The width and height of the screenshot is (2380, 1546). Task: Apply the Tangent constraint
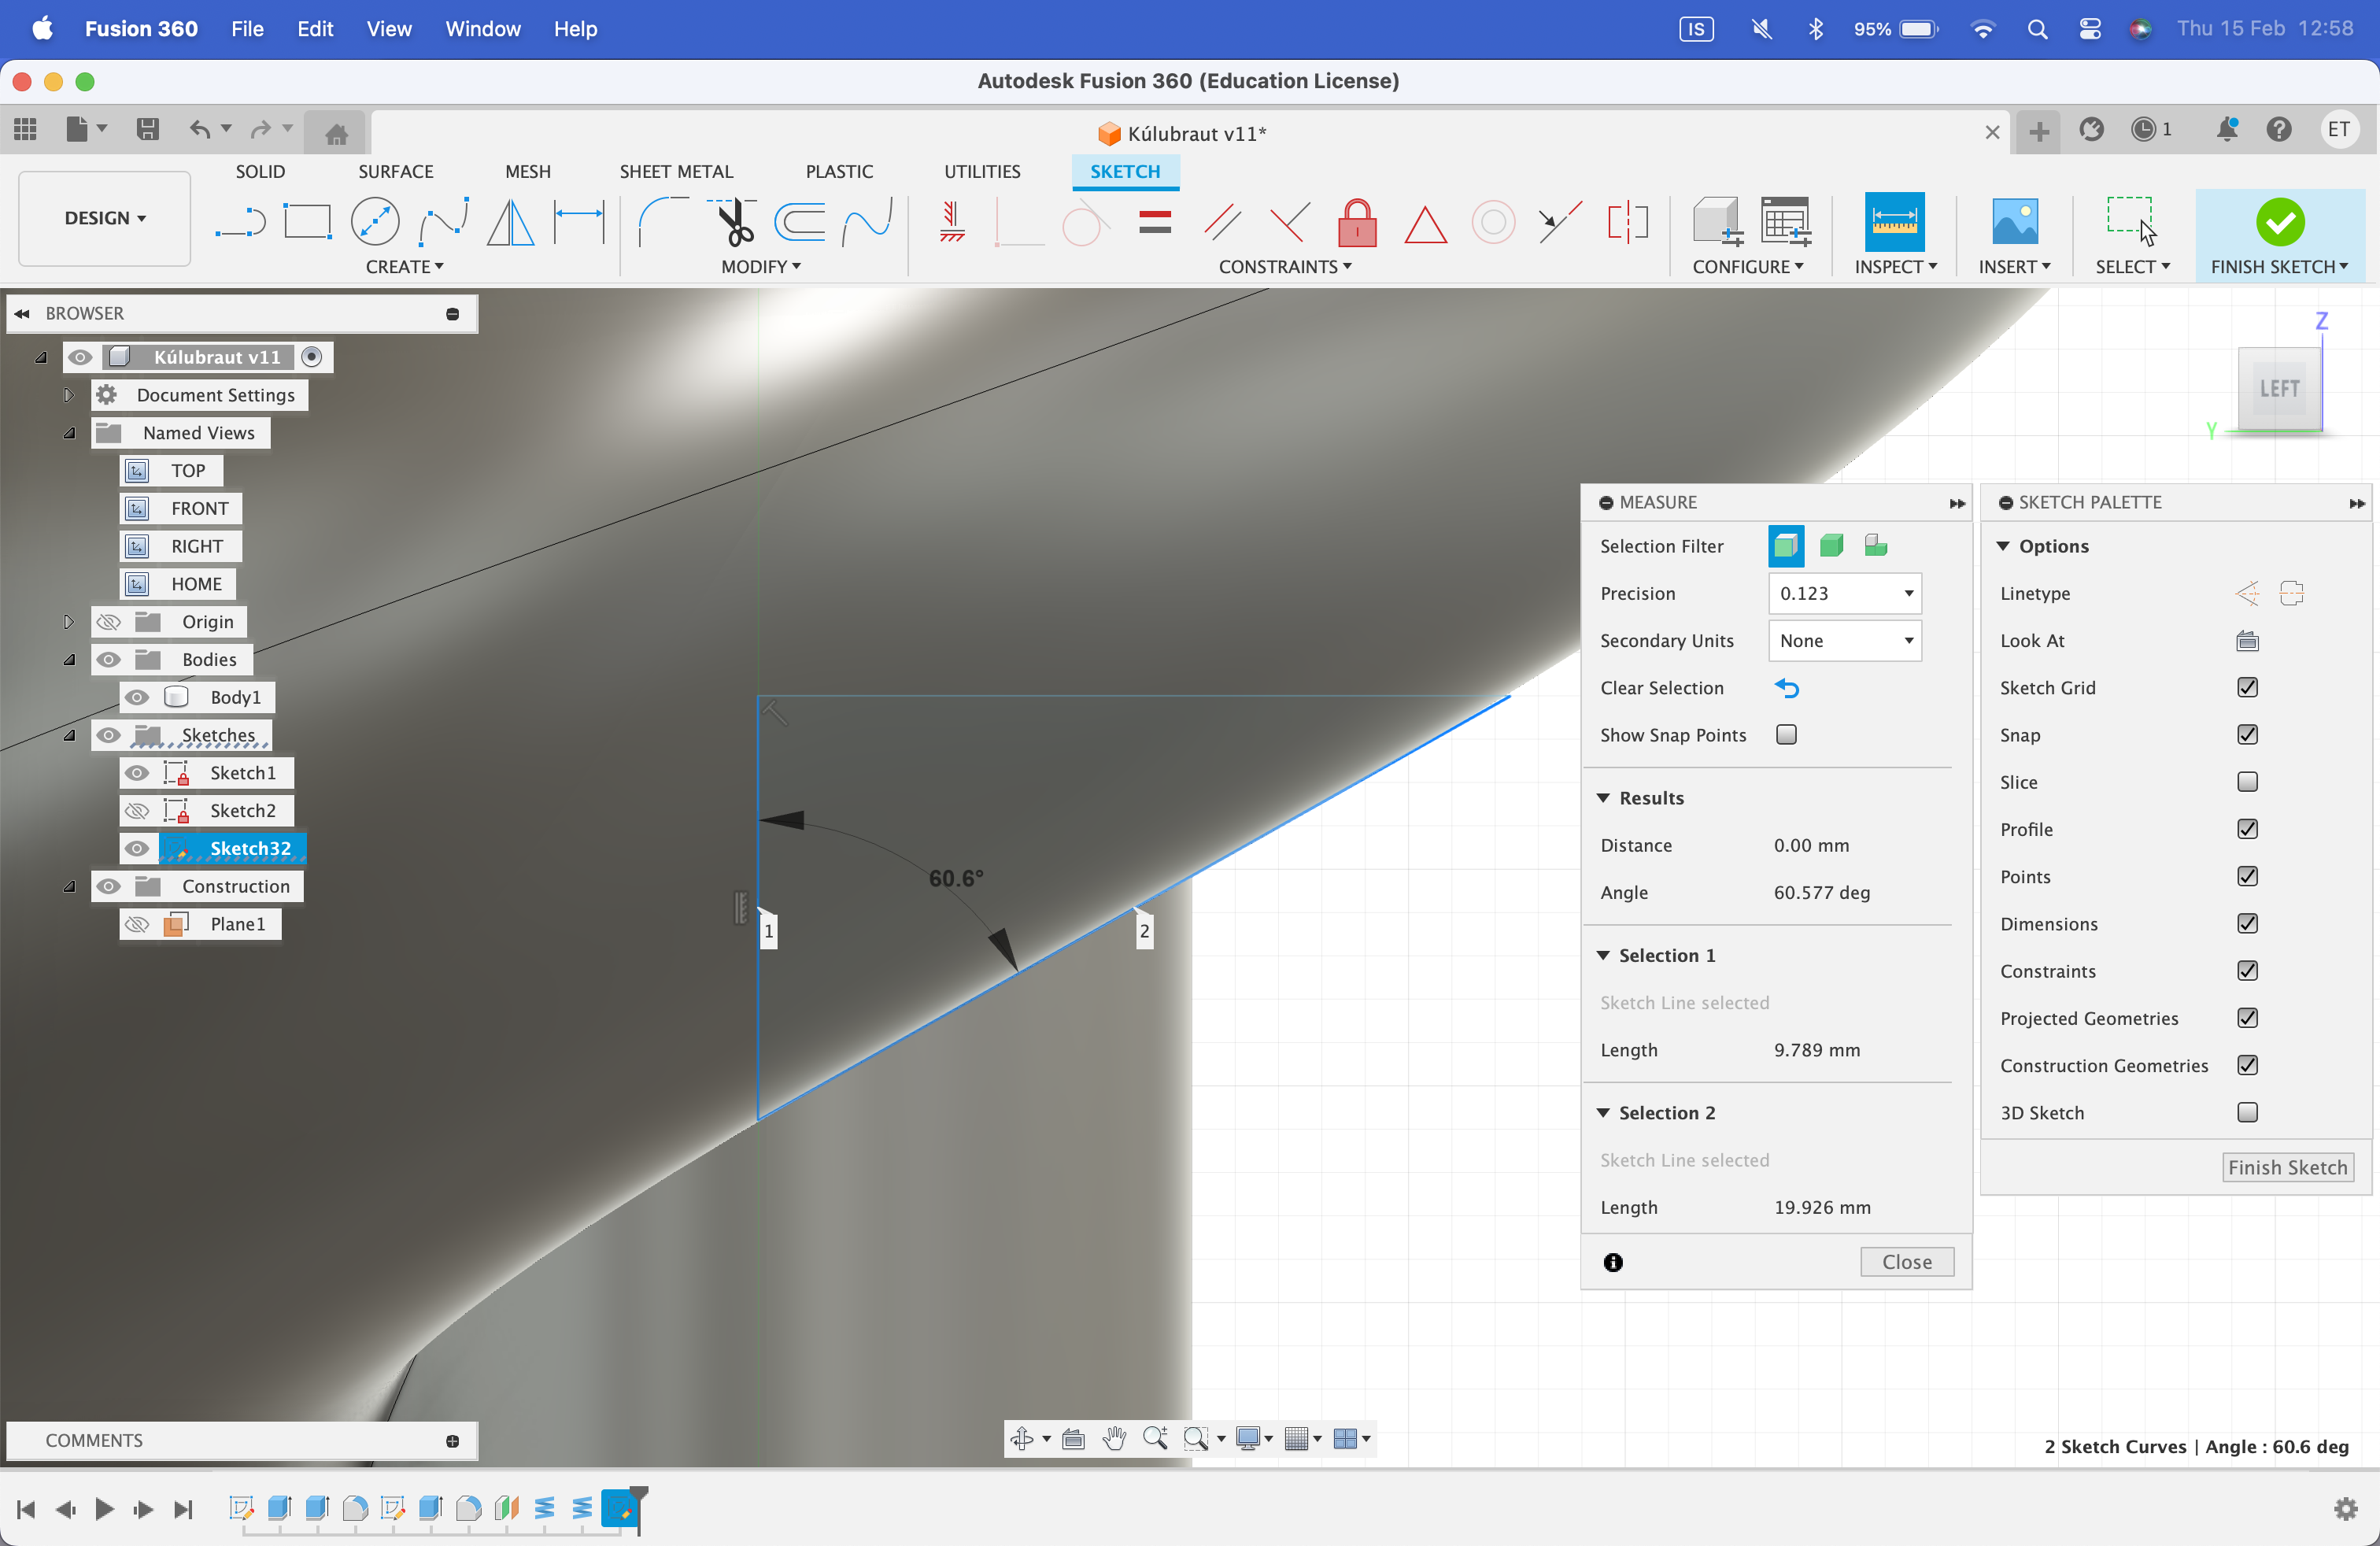point(1086,222)
